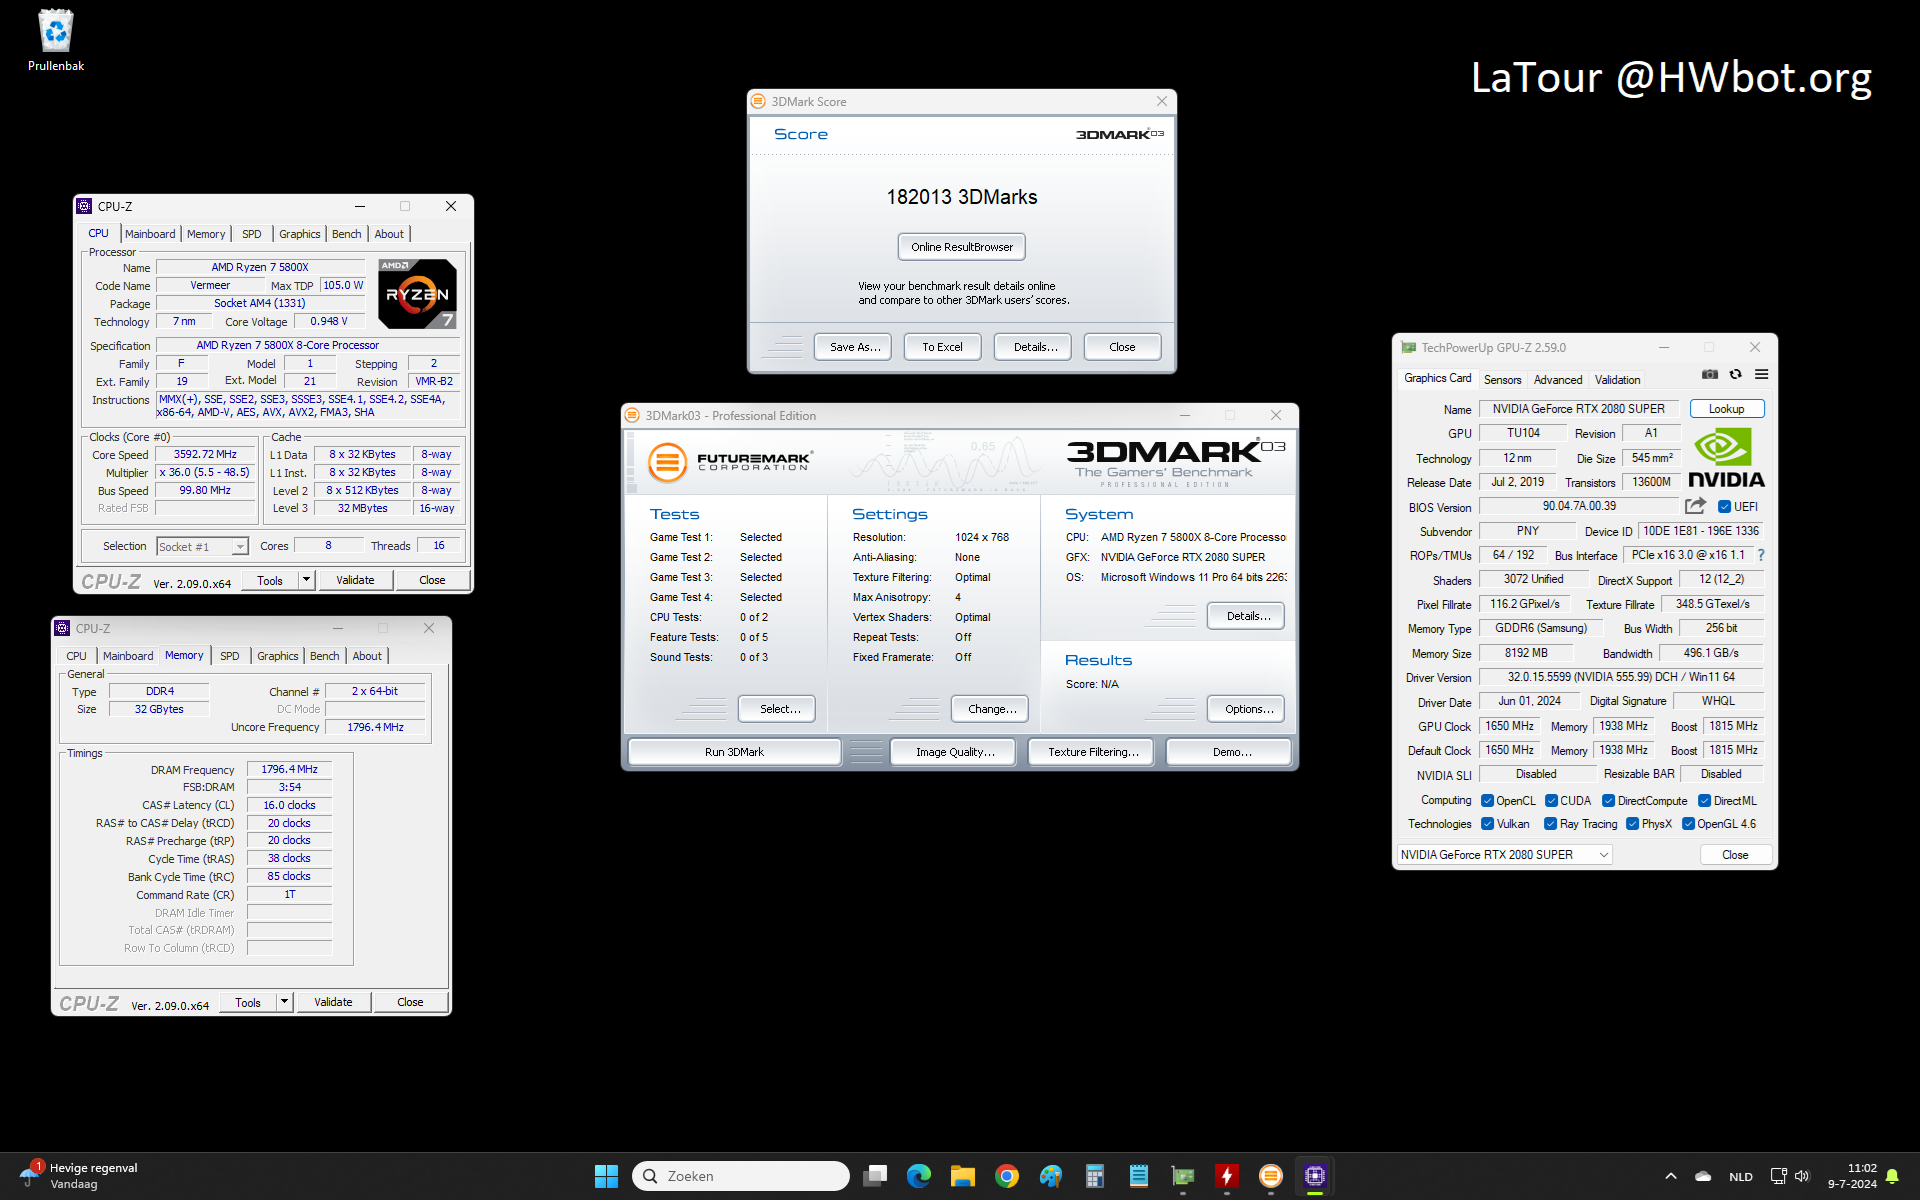Show hidden system tray icons chevron
Screen dimensions: 1920x1200
[x=1670, y=1176]
